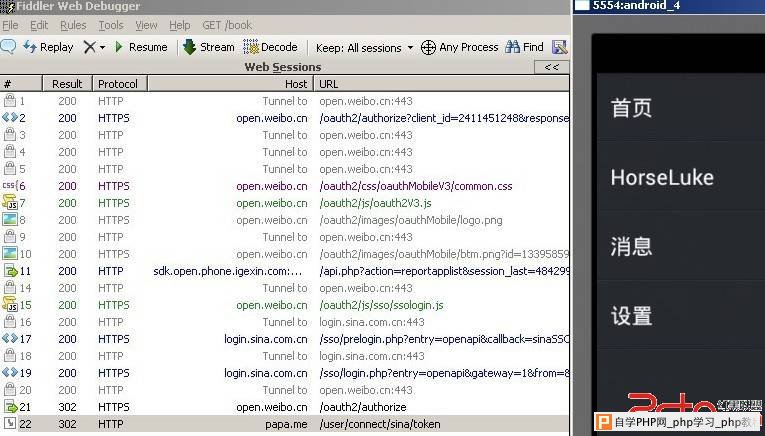Sort sessions by URL column header
The image size is (765, 436).
(442, 84)
